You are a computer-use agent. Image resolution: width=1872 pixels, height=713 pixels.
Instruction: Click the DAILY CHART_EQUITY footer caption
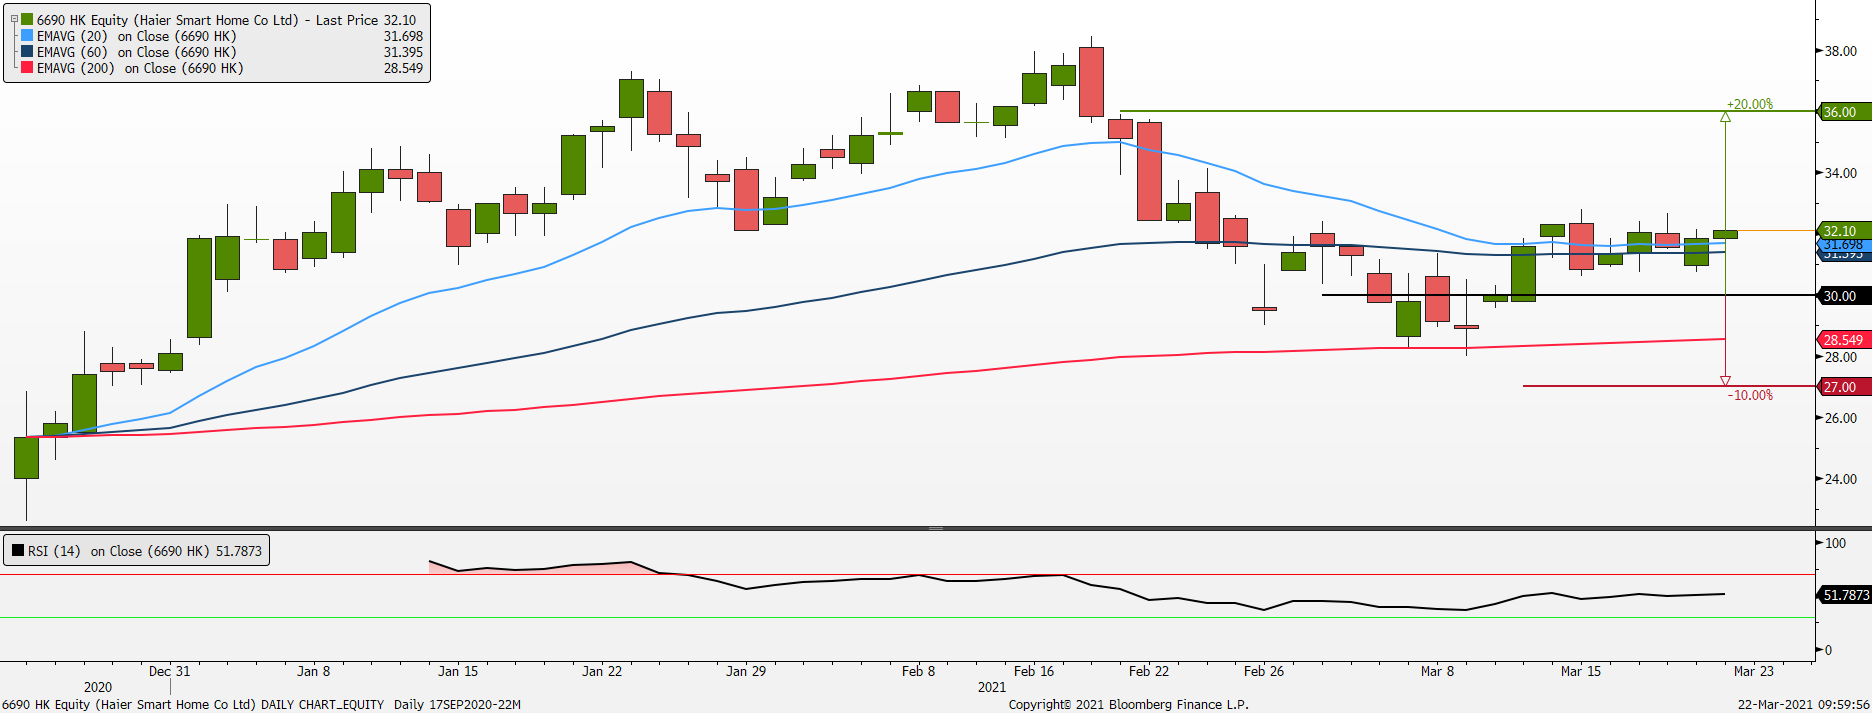pos(322,704)
